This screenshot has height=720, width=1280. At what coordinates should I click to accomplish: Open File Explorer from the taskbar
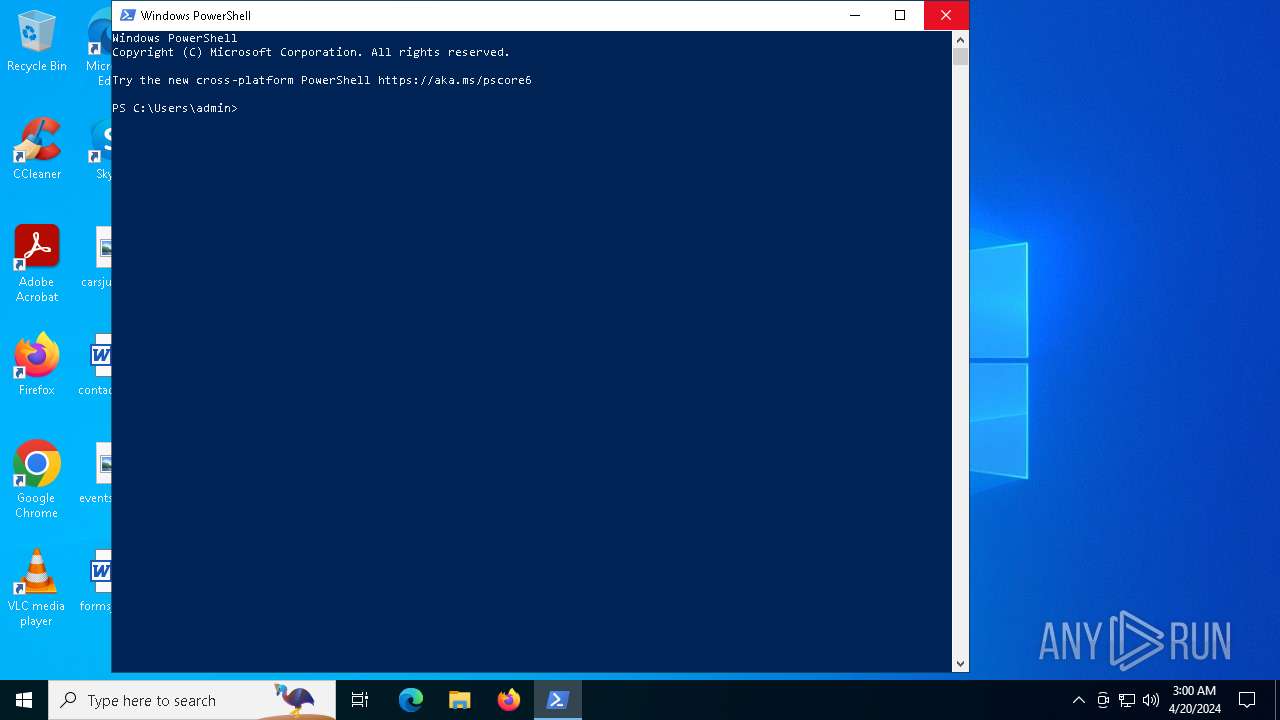click(x=460, y=700)
